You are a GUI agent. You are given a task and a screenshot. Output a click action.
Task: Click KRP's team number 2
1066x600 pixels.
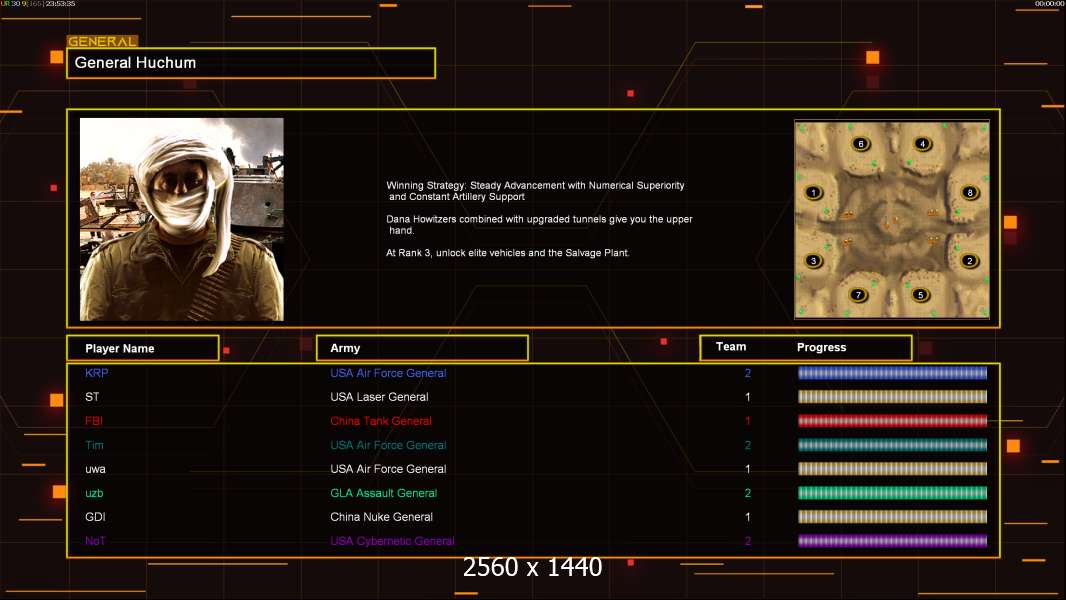pos(748,373)
